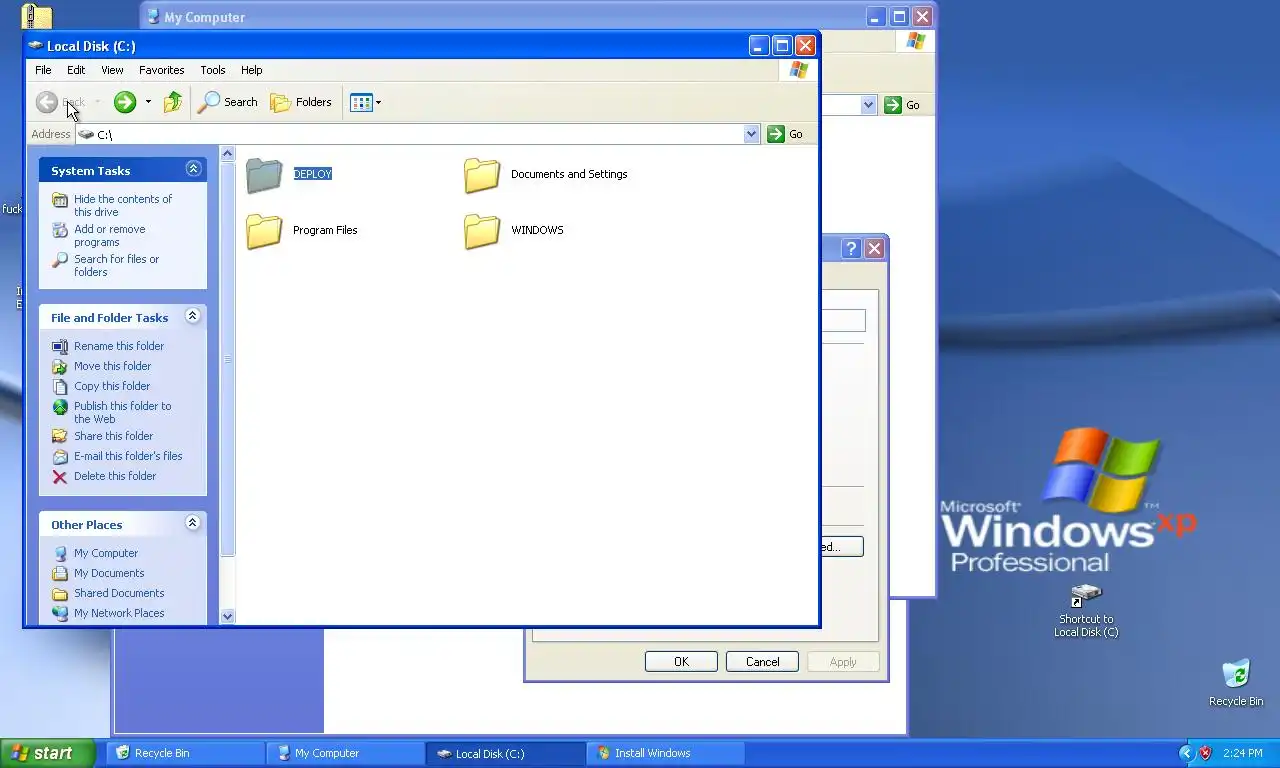Open the View menu
The image size is (1280, 768).
pos(112,70)
